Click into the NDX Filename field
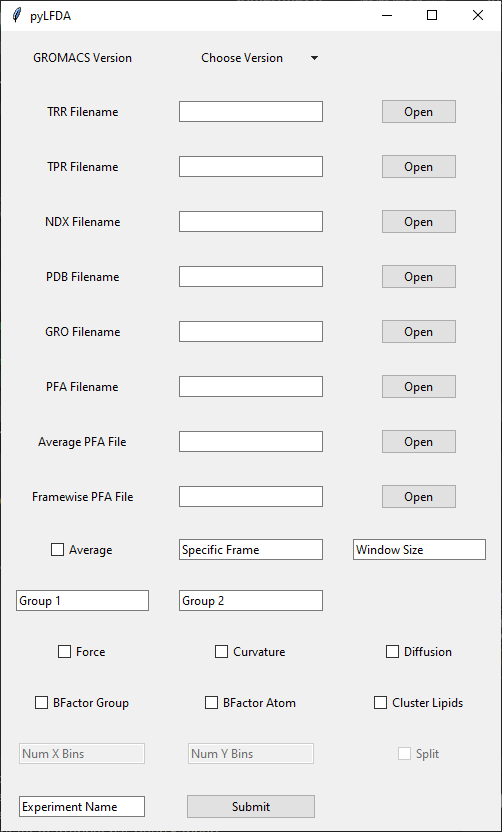Viewport: 502px width, 832px height. (251, 222)
